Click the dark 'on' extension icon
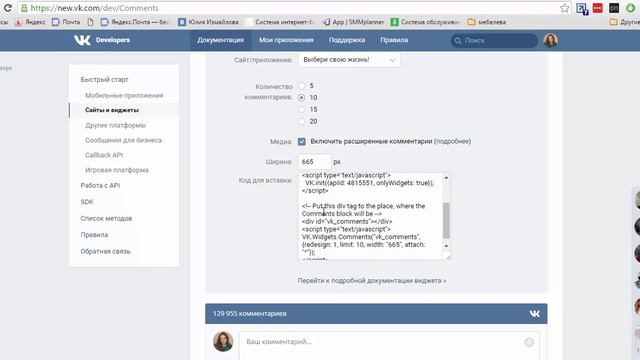 [614, 8]
